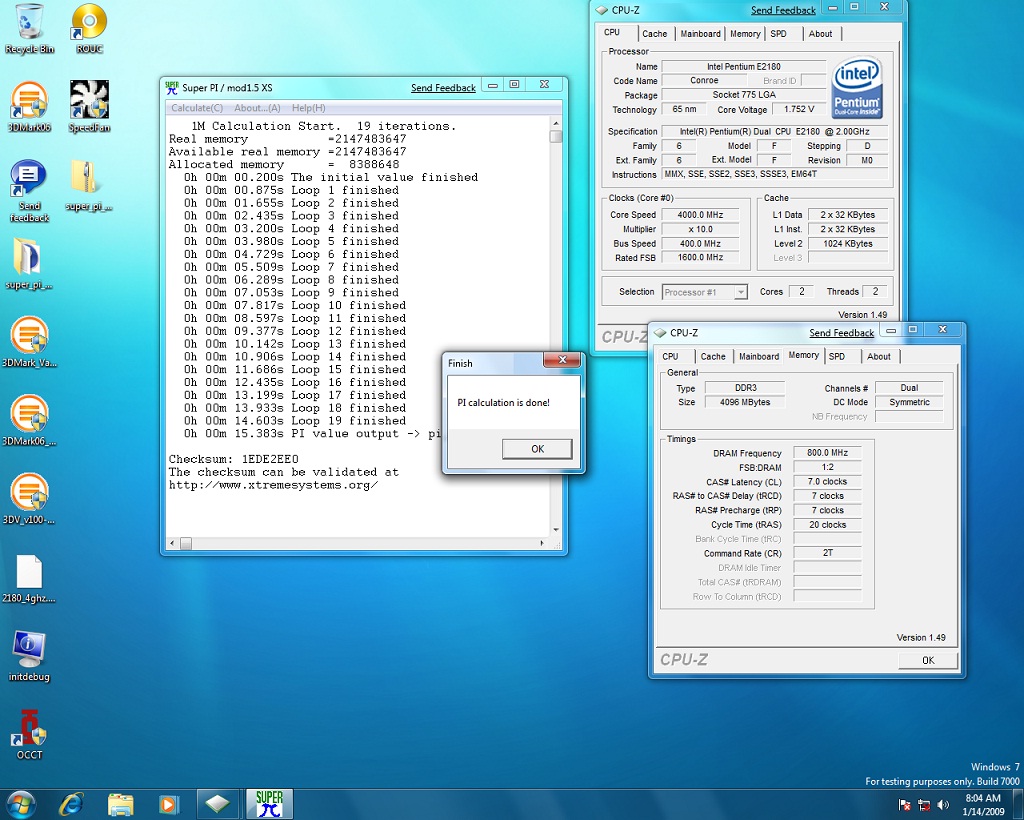Launch the 3DMark_Va... desktop shortcut
Screen dimensions: 1024x820
(x=29, y=342)
